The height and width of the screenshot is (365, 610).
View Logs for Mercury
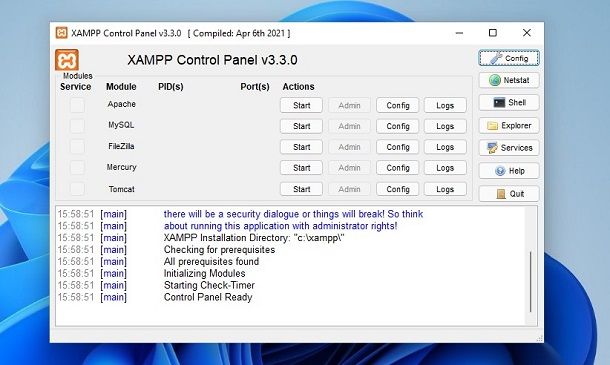pos(445,168)
